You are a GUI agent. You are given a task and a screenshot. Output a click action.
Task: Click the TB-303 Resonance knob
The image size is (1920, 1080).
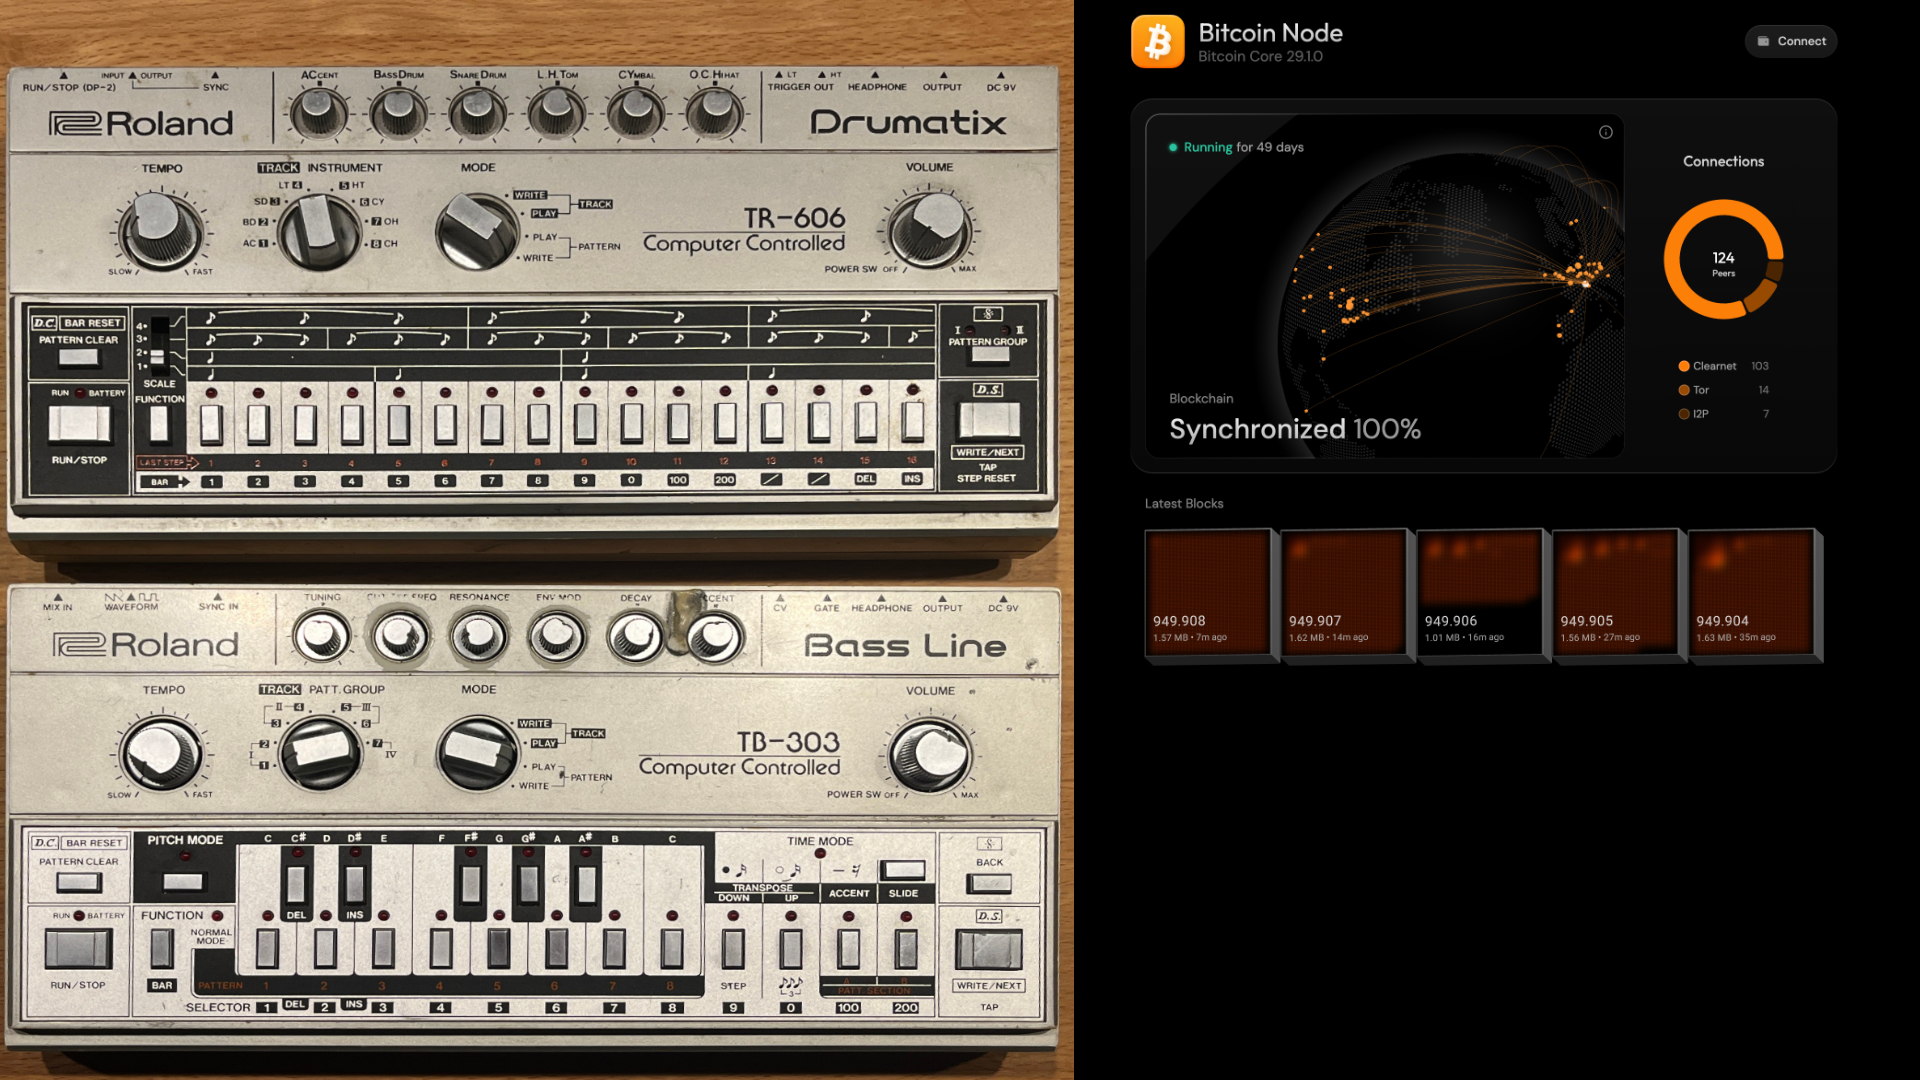click(x=478, y=636)
